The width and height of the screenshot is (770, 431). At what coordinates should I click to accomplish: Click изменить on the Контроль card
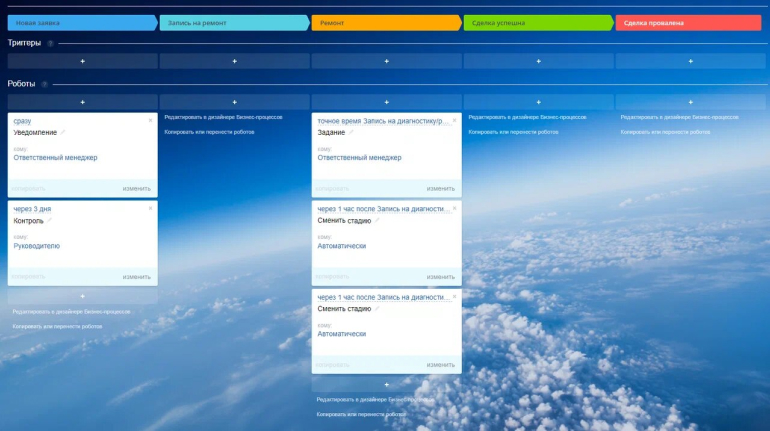click(137, 277)
